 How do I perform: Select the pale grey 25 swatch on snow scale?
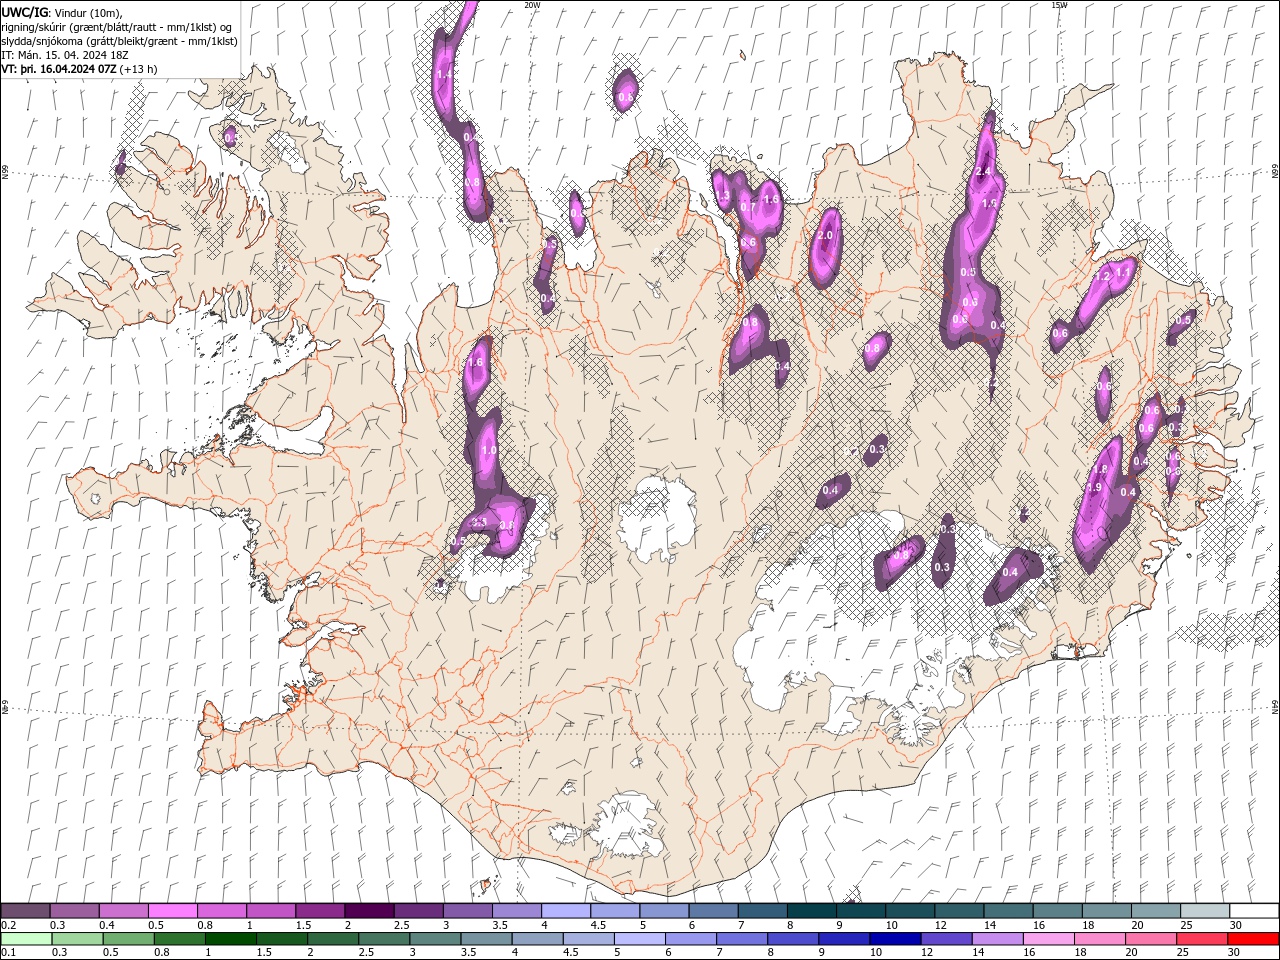click(x=1205, y=910)
